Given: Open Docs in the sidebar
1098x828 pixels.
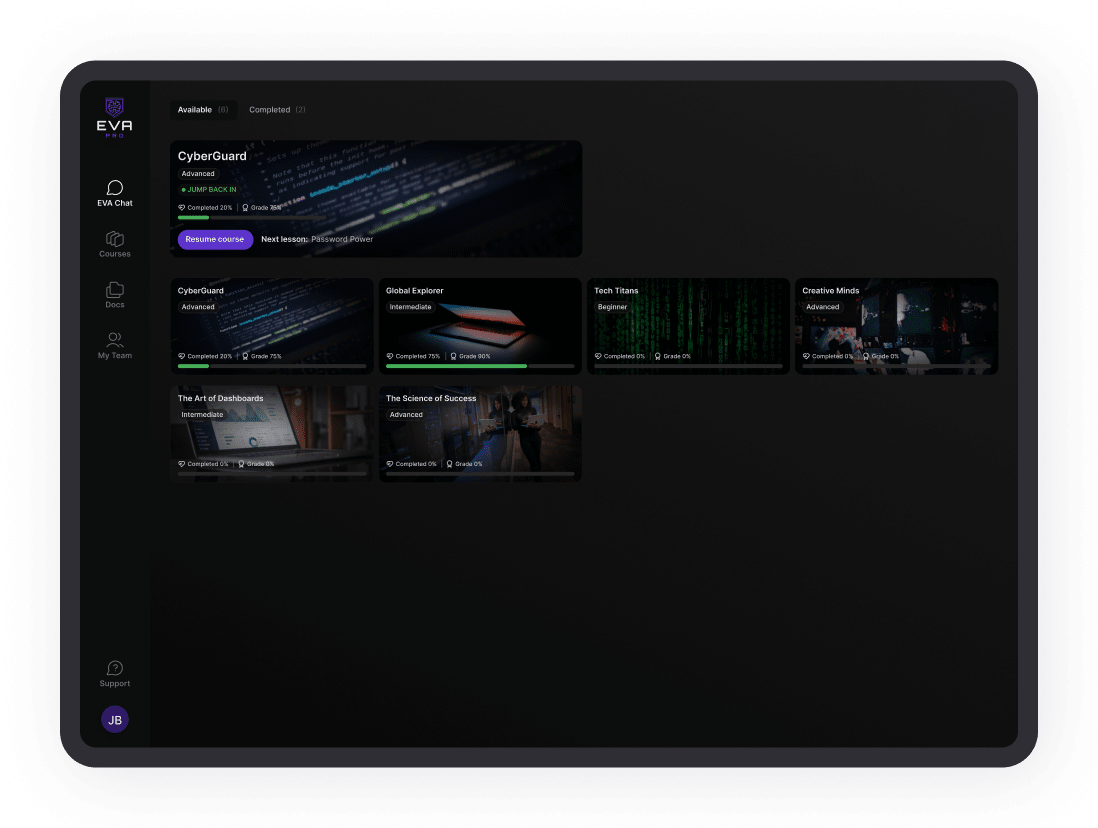Looking at the screenshot, I should pyautogui.click(x=115, y=295).
